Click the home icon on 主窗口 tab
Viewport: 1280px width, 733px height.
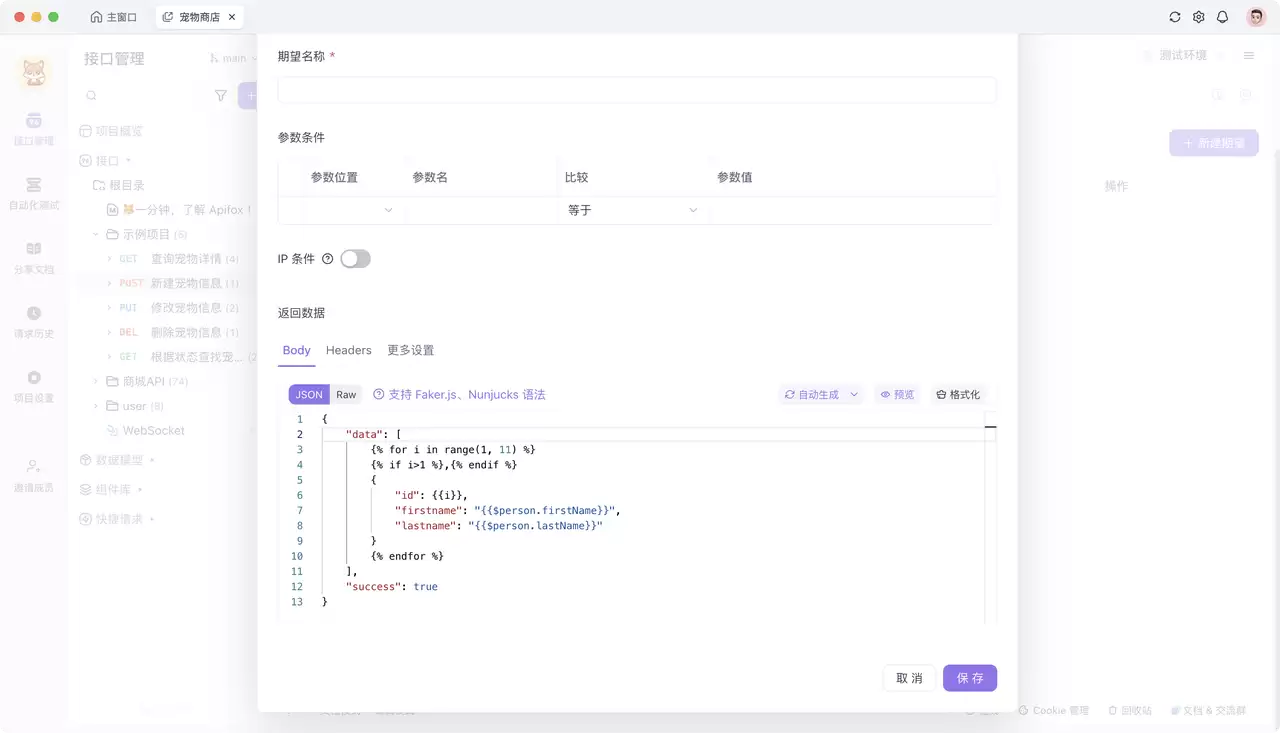96,17
